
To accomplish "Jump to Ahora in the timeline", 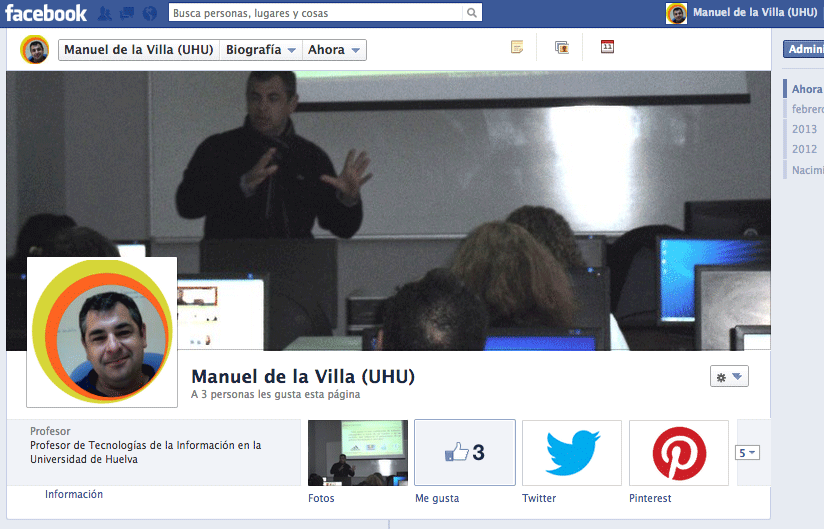I will pyautogui.click(x=807, y=89).
